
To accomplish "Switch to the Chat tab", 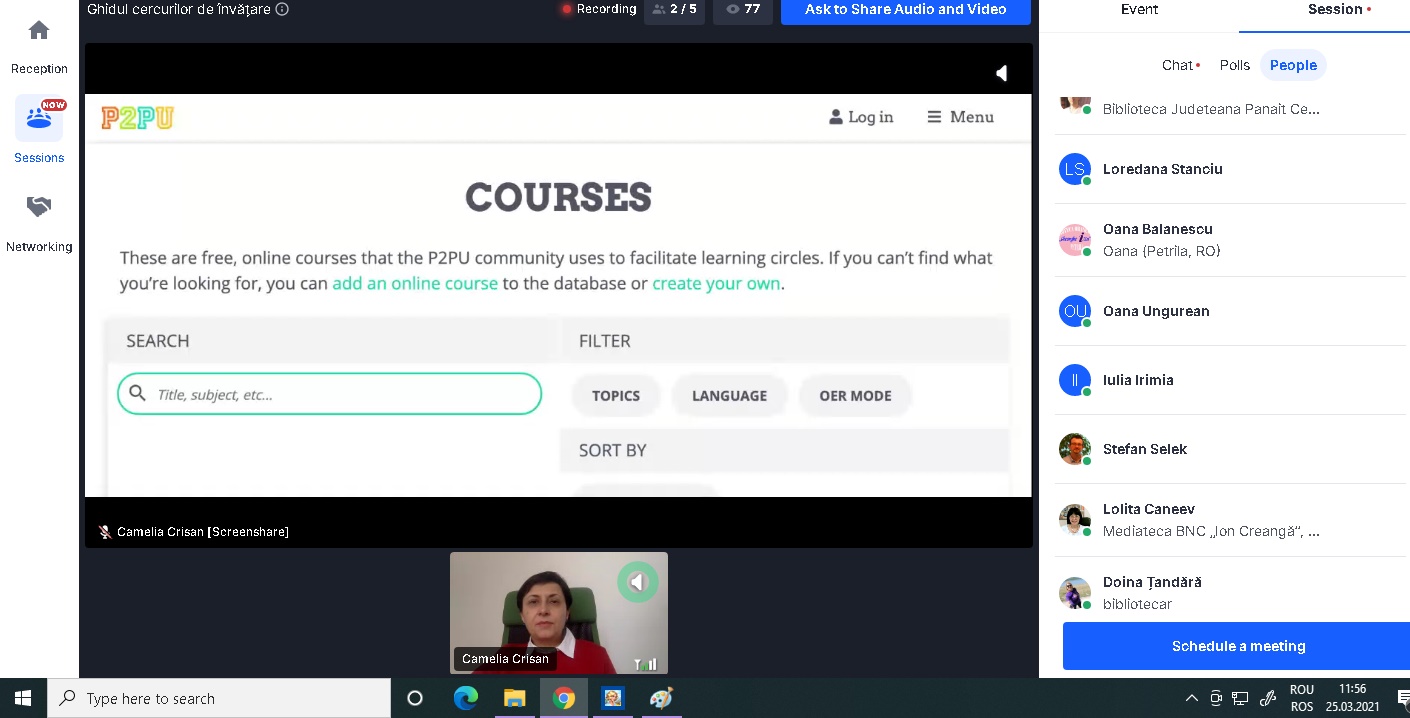I will pos(1177,65).
